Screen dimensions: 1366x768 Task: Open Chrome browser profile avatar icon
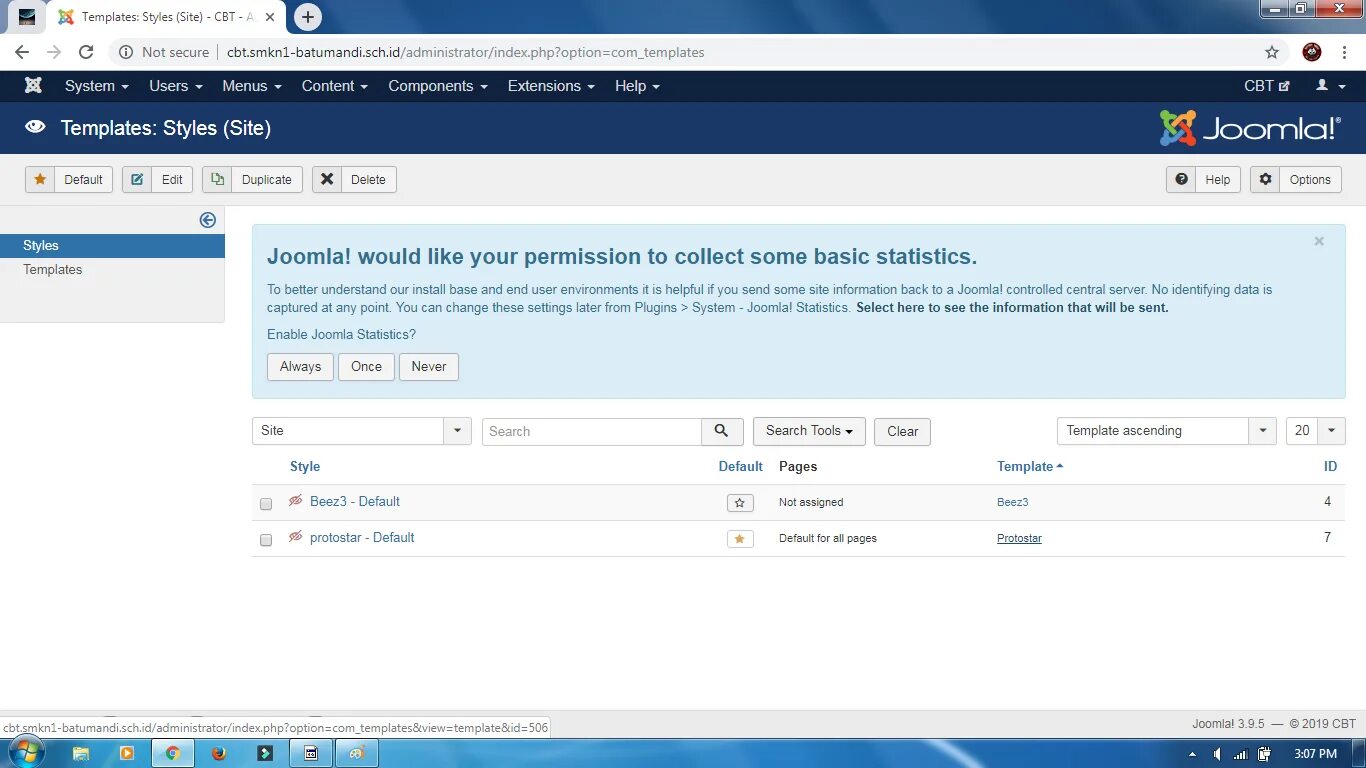pyautogui.click(x=1312, y=52)
